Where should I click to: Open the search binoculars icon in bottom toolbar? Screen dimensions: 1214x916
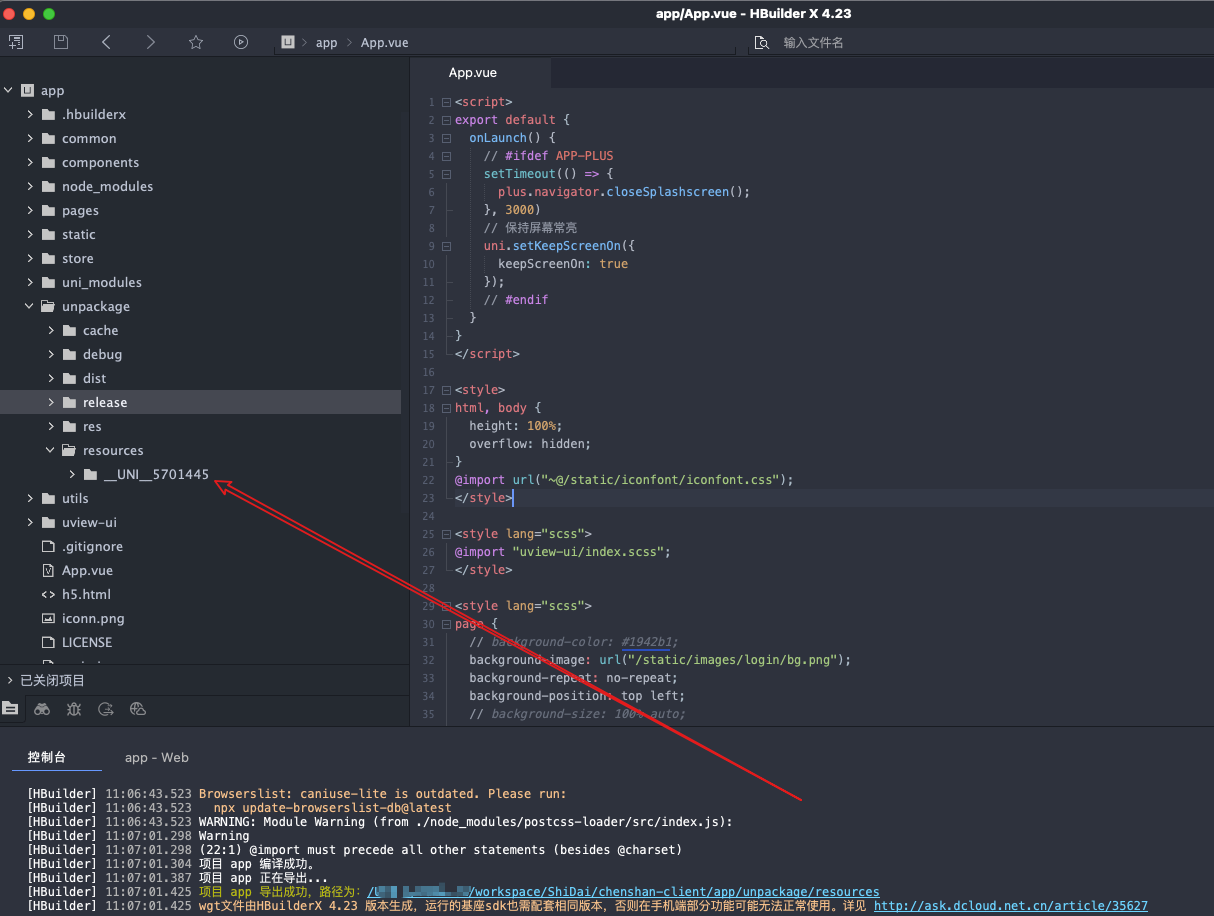pyautogui.click(x=41, y=708)
